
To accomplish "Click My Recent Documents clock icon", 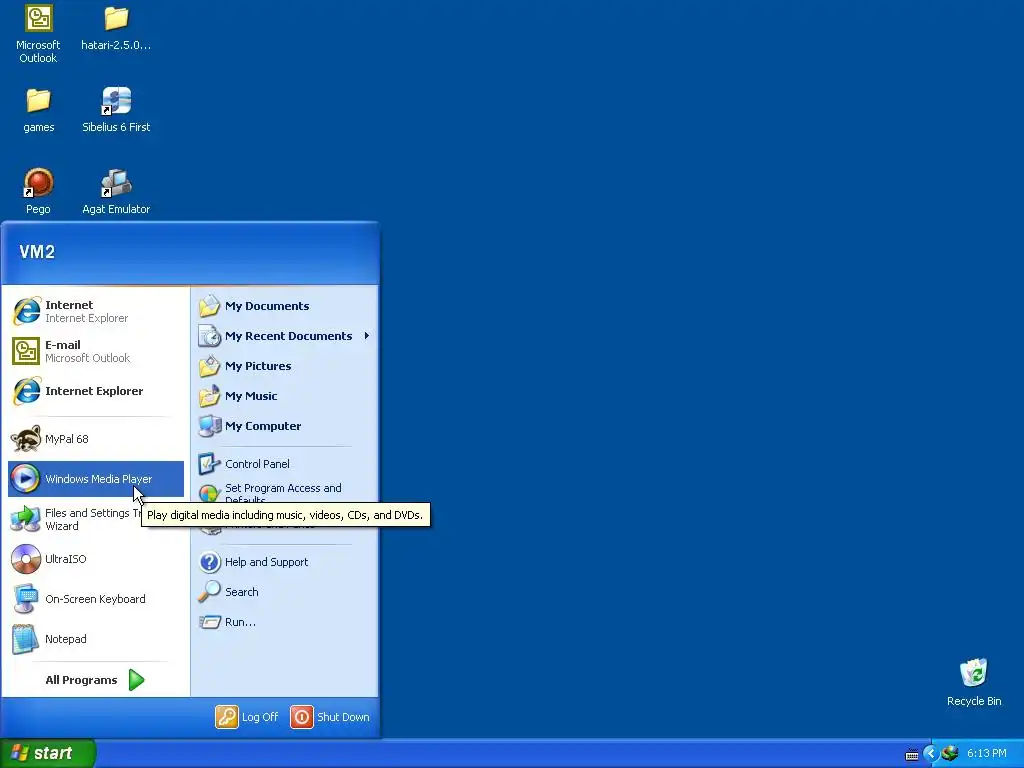I will 210,336.
